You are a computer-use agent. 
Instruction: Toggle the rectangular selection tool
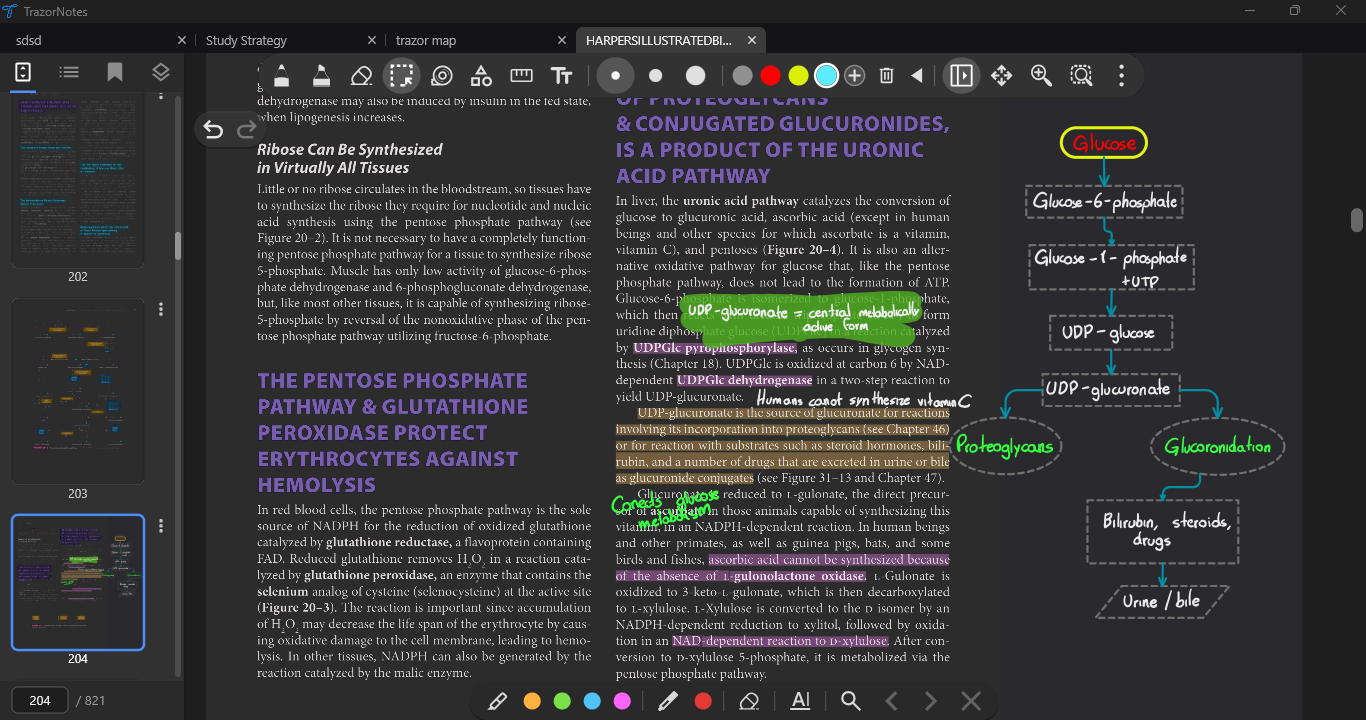click(402, 75)
